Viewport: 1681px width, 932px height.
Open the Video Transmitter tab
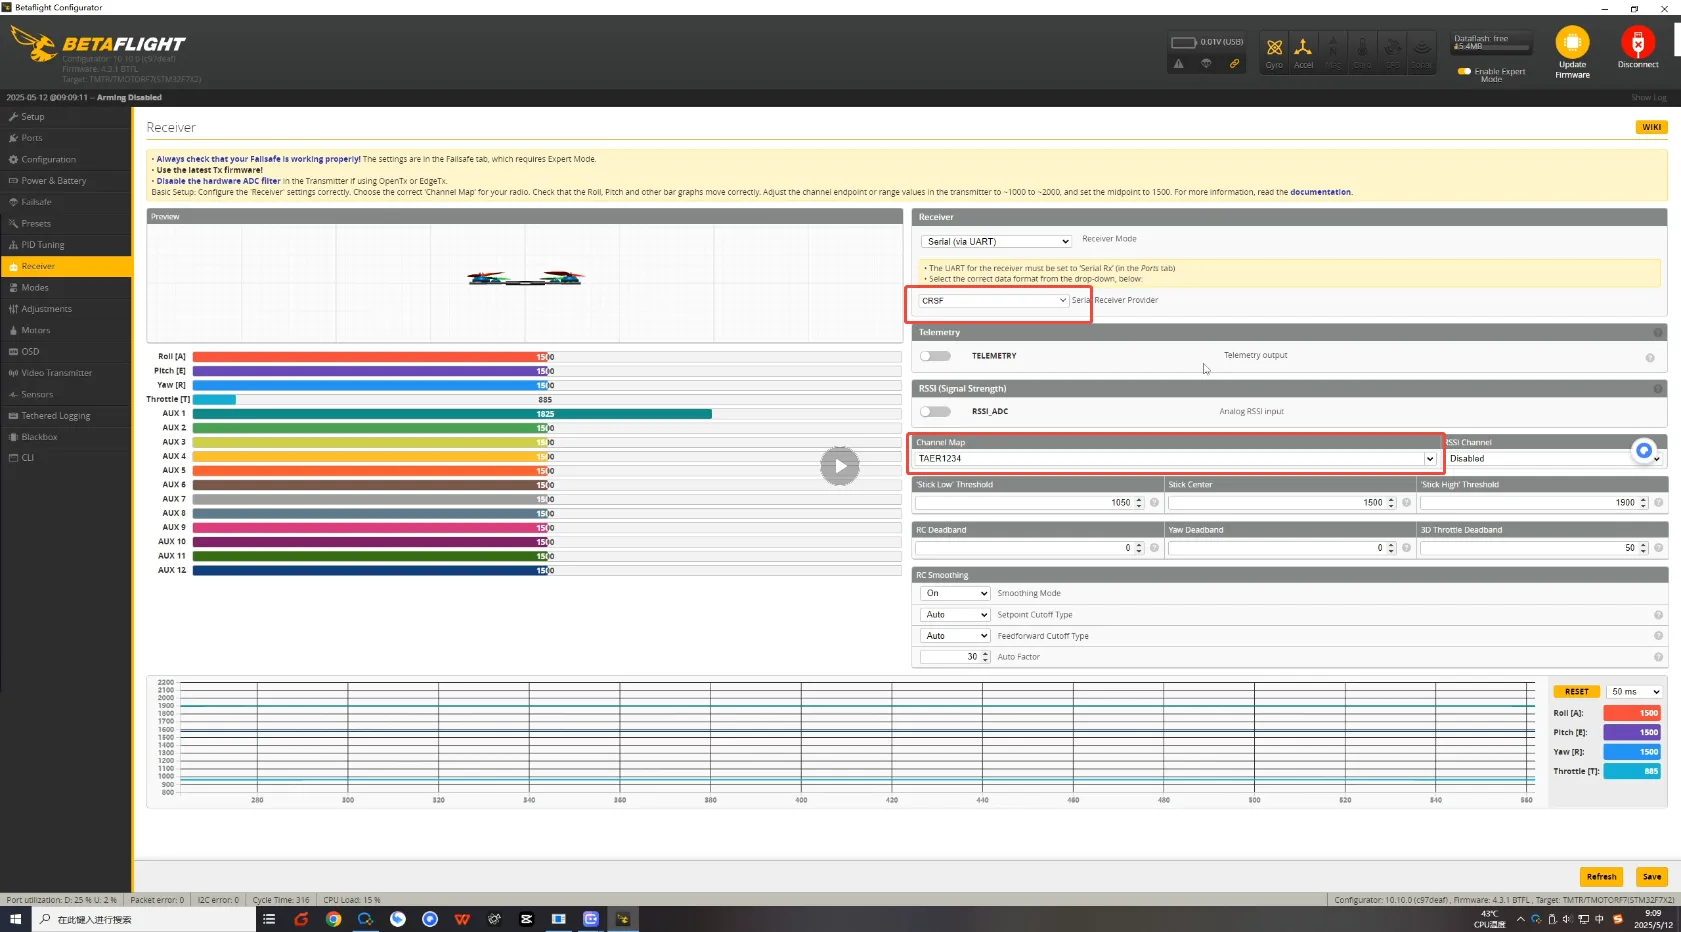(x=66, y=373)
